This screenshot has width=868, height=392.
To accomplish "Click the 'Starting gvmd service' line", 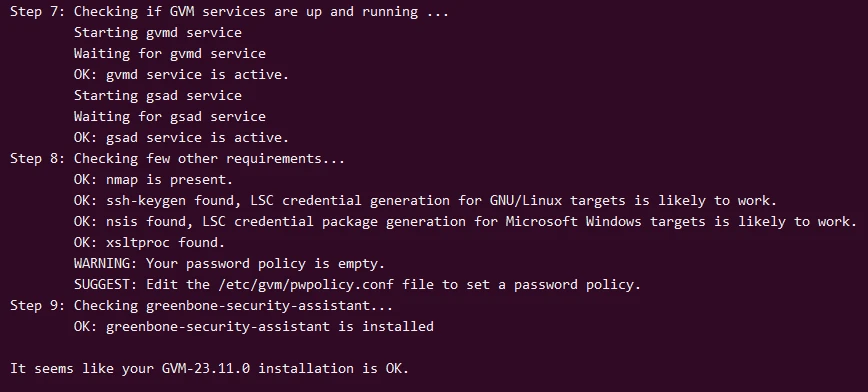I will [158, 33].
